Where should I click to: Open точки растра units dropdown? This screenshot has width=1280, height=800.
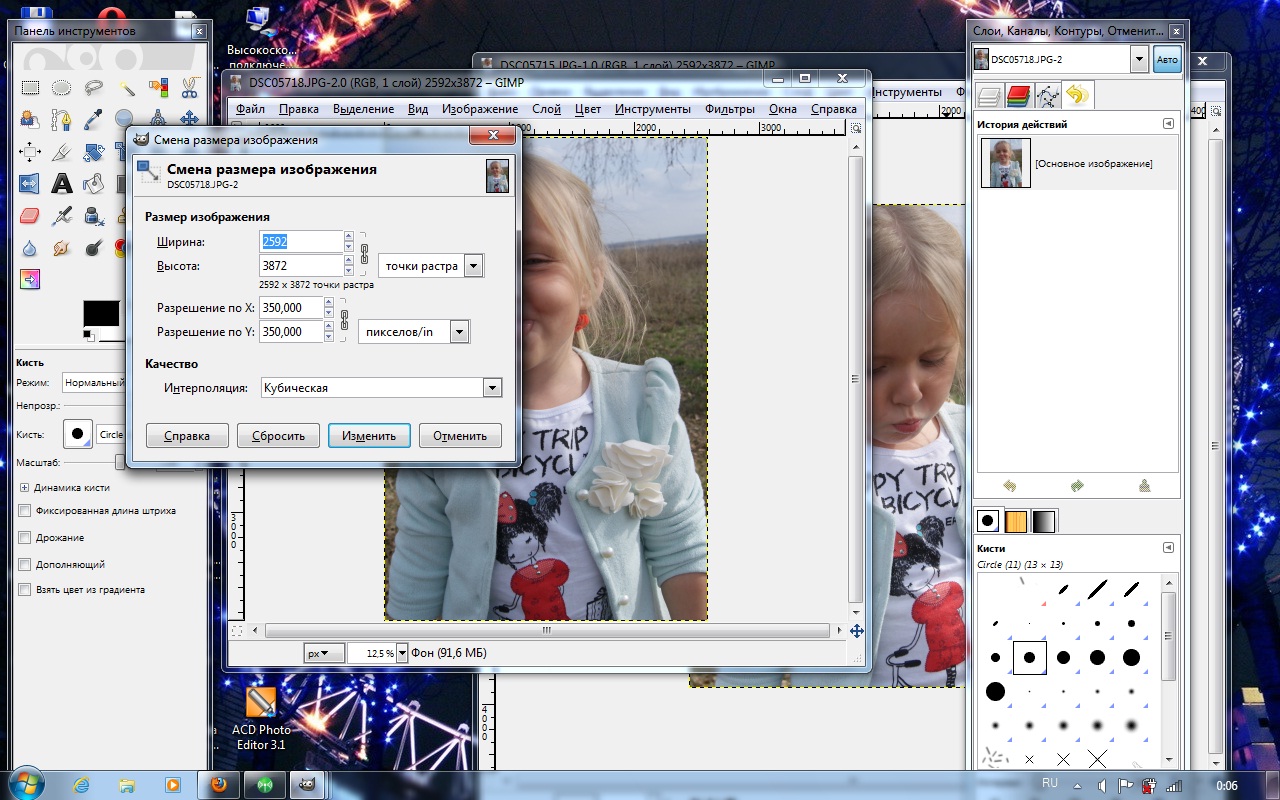431,266
